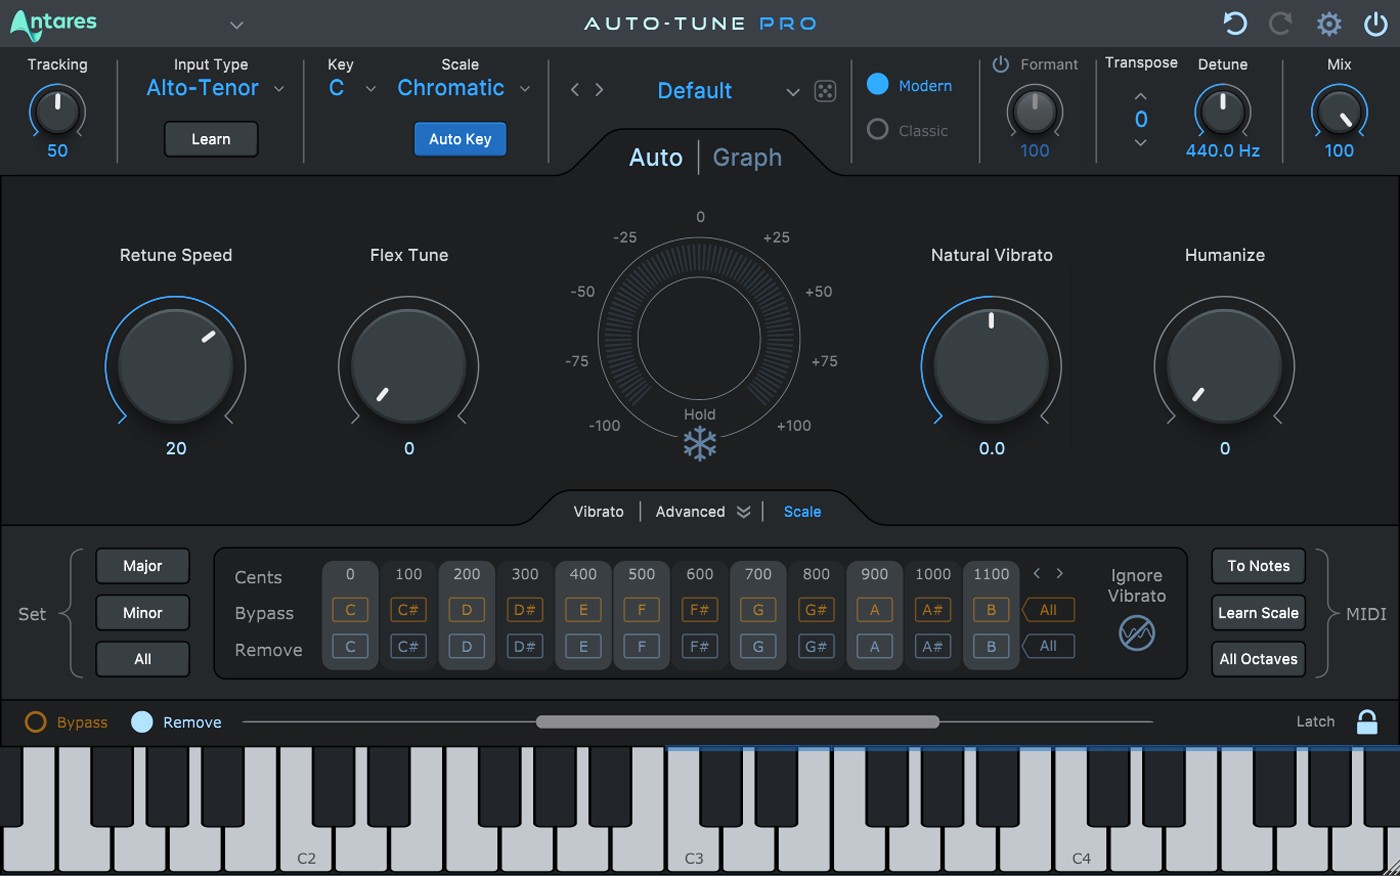The height and width of the screenshot is (876, 1400).
Task: Increase Transpose with the up arrow
Action: 1141,97
